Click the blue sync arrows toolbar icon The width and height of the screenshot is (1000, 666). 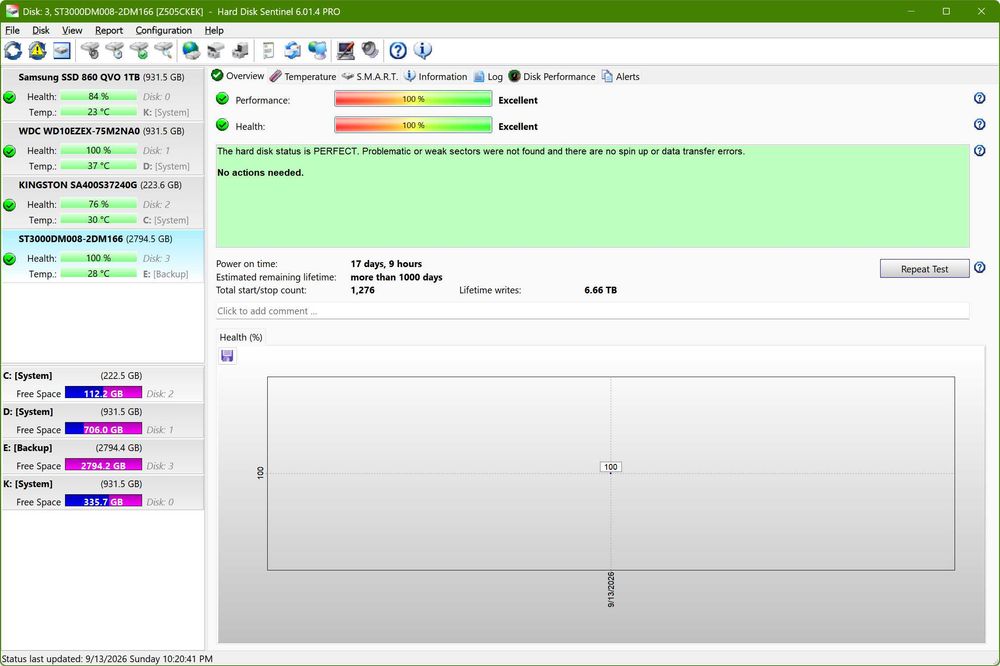(x=293, y=50)
